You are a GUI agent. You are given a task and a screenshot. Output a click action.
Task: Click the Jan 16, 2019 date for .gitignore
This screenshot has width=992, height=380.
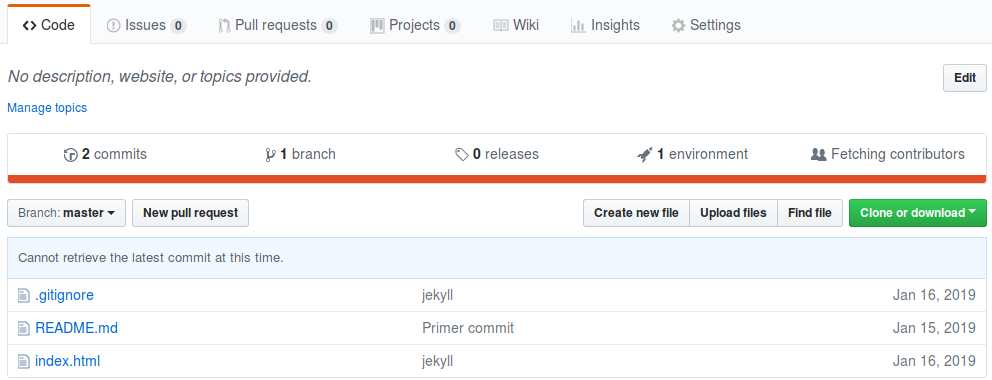934,295
